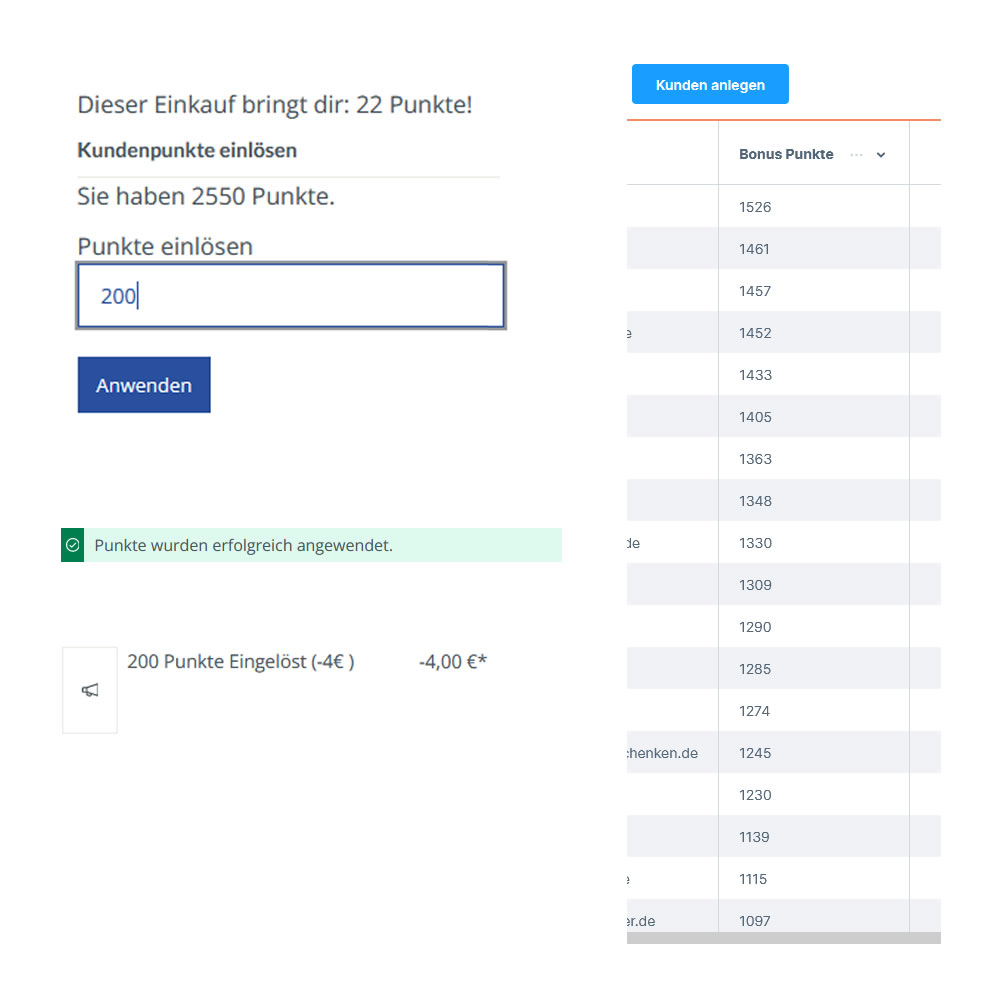This screenshot has width=1000, height=1000.
Task: Select the table cell showing 1330 points
Action: [x=755, y=543]
